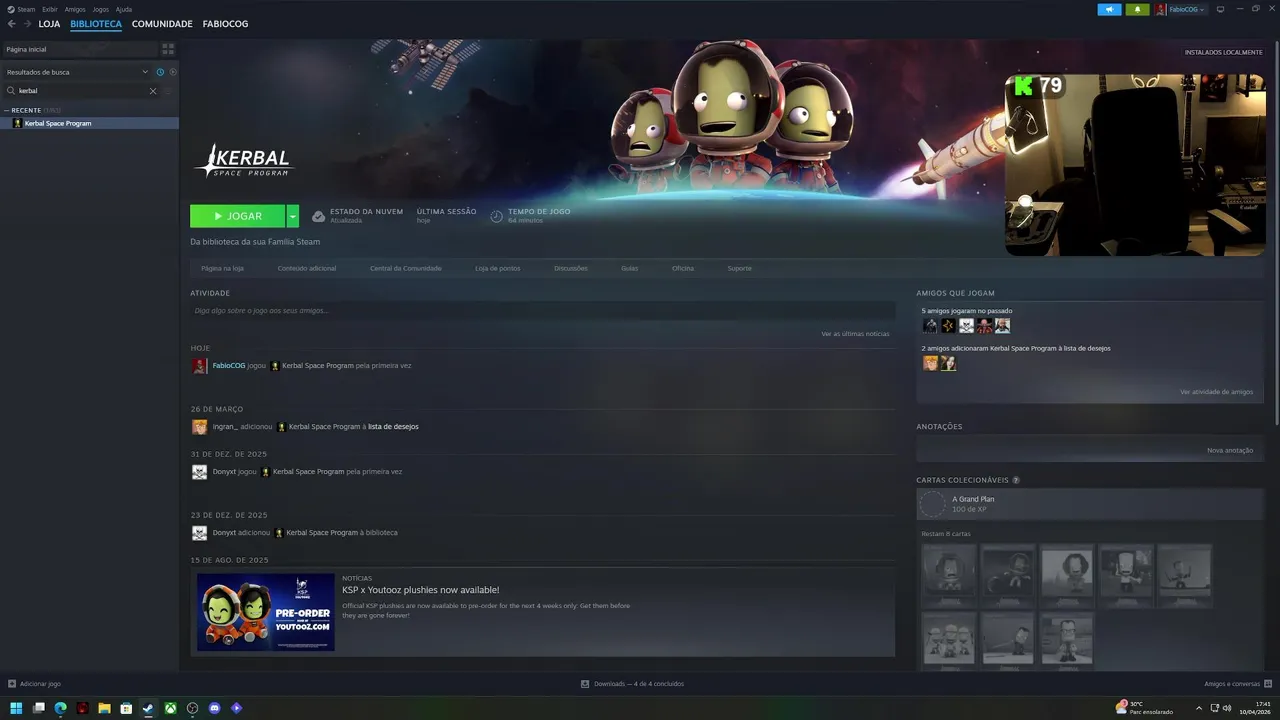
Task: Click lista de desejos link
Action: [393, 427]
